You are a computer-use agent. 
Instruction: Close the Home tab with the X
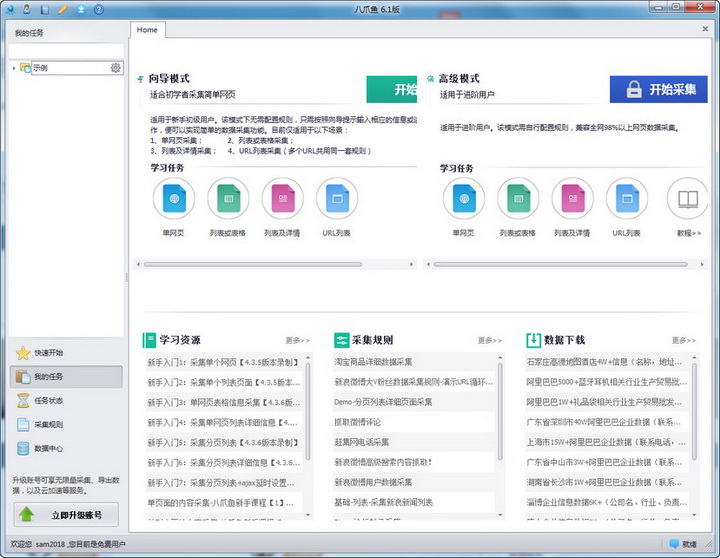pos(705,29)
